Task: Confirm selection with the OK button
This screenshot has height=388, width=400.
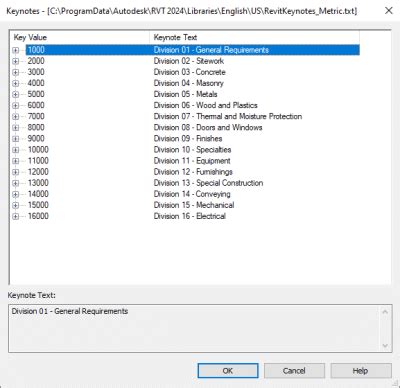Action: tap(228, 371)
